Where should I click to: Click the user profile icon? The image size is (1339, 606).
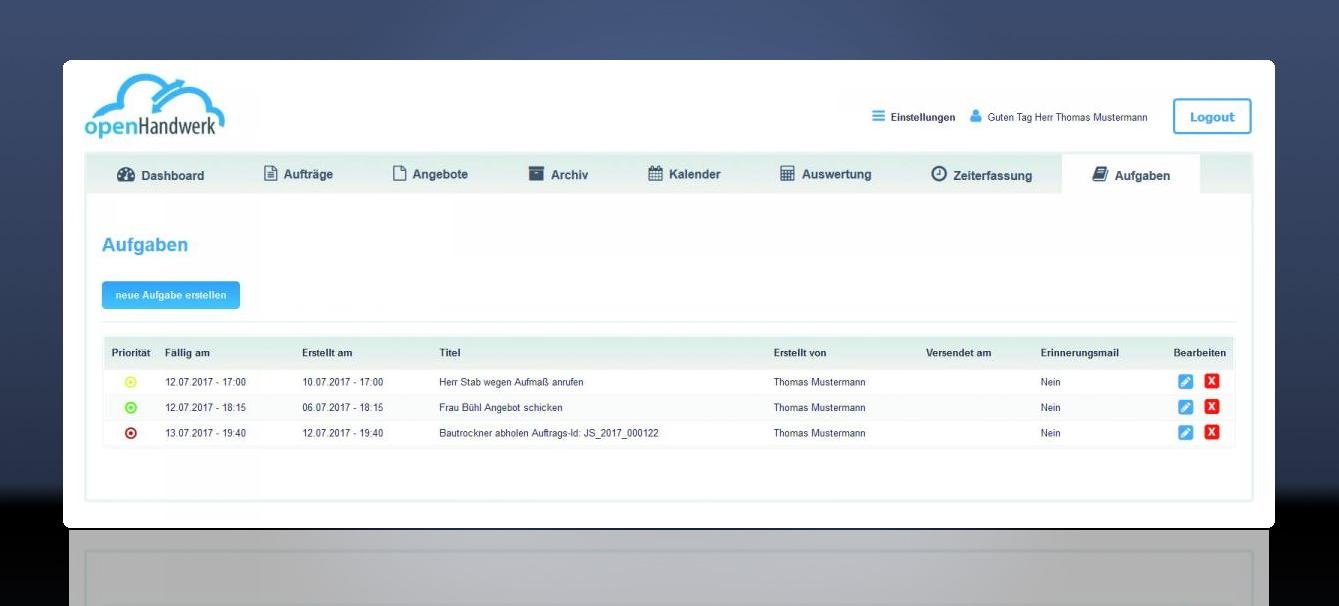976,117
